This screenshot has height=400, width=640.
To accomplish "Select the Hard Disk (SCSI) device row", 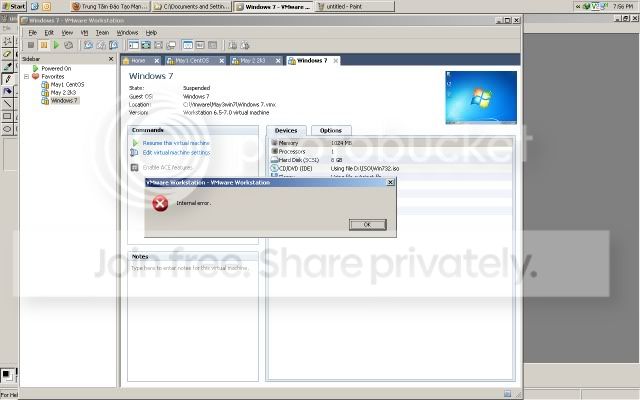I will point(391,160).
